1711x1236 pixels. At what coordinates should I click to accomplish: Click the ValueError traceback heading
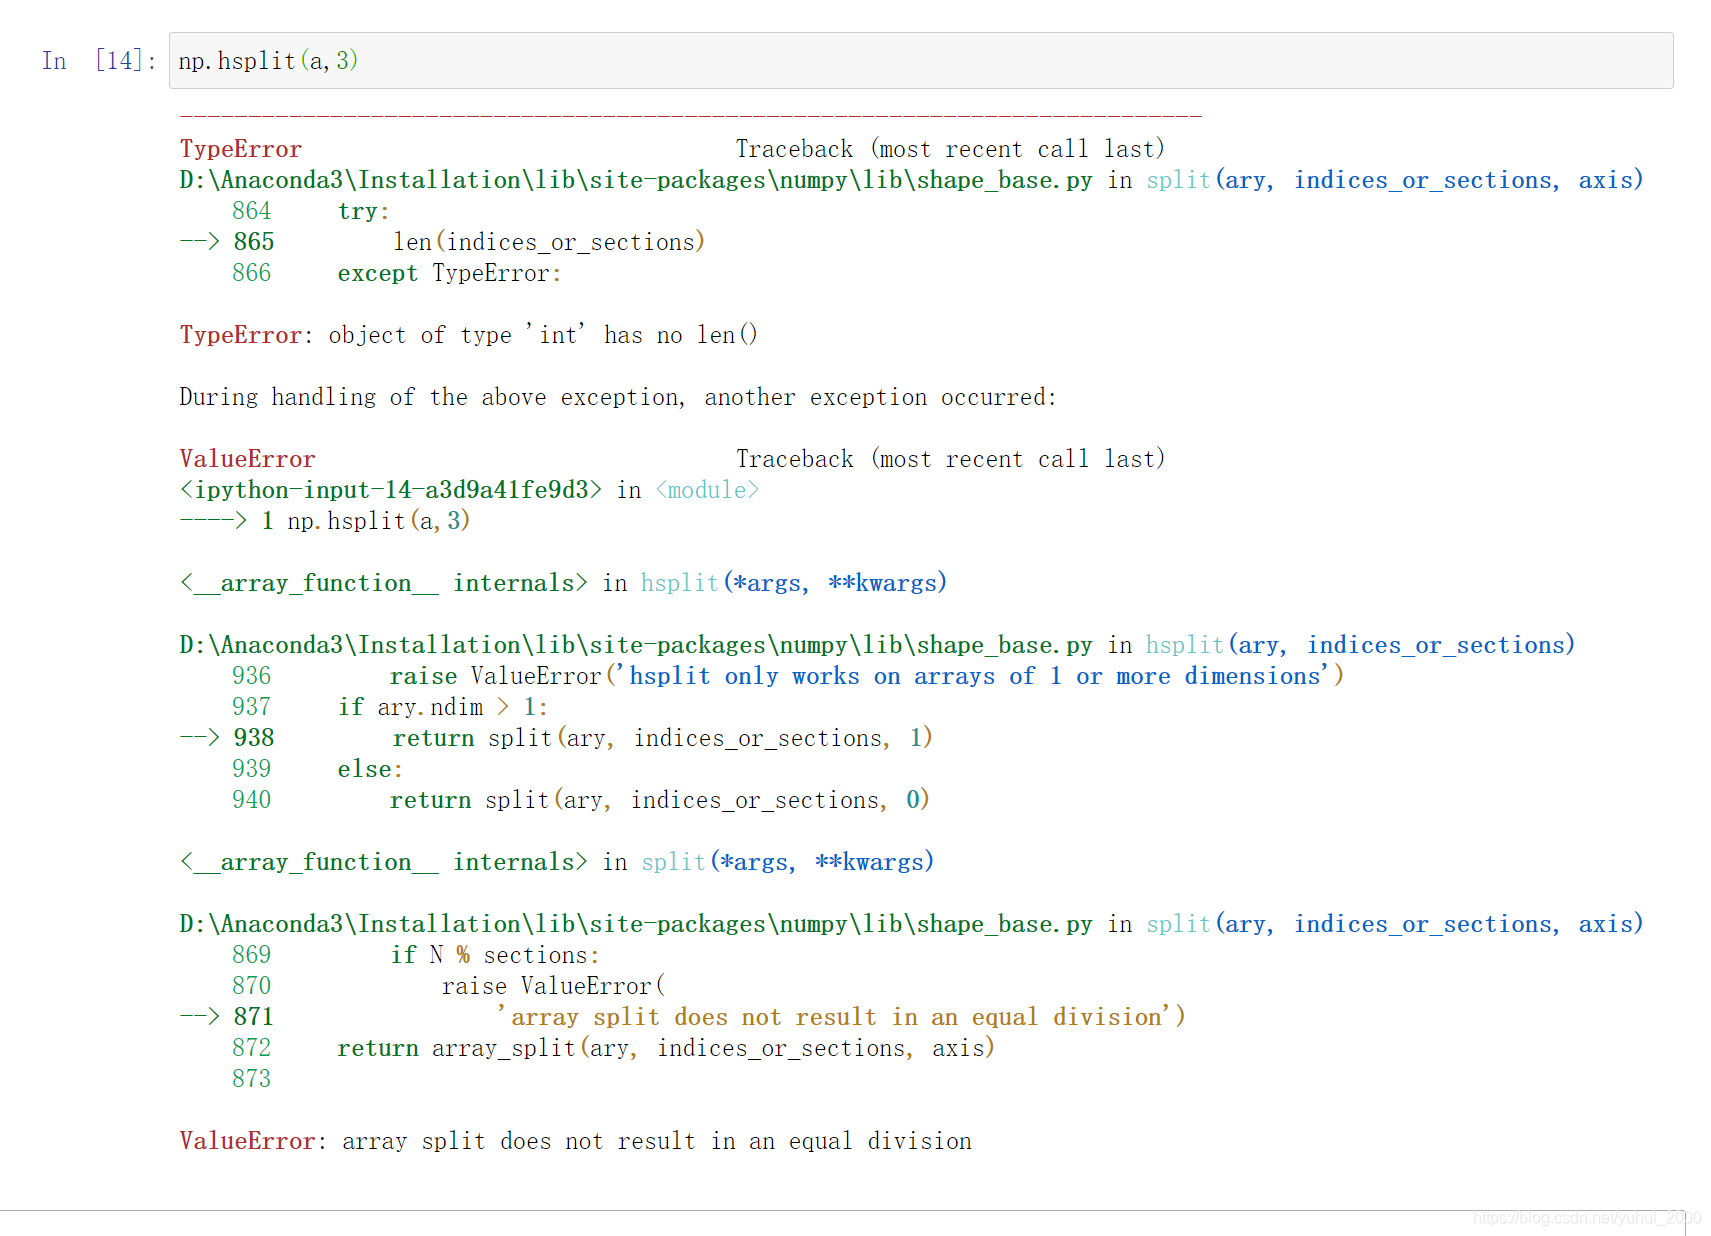click(247, 459)
